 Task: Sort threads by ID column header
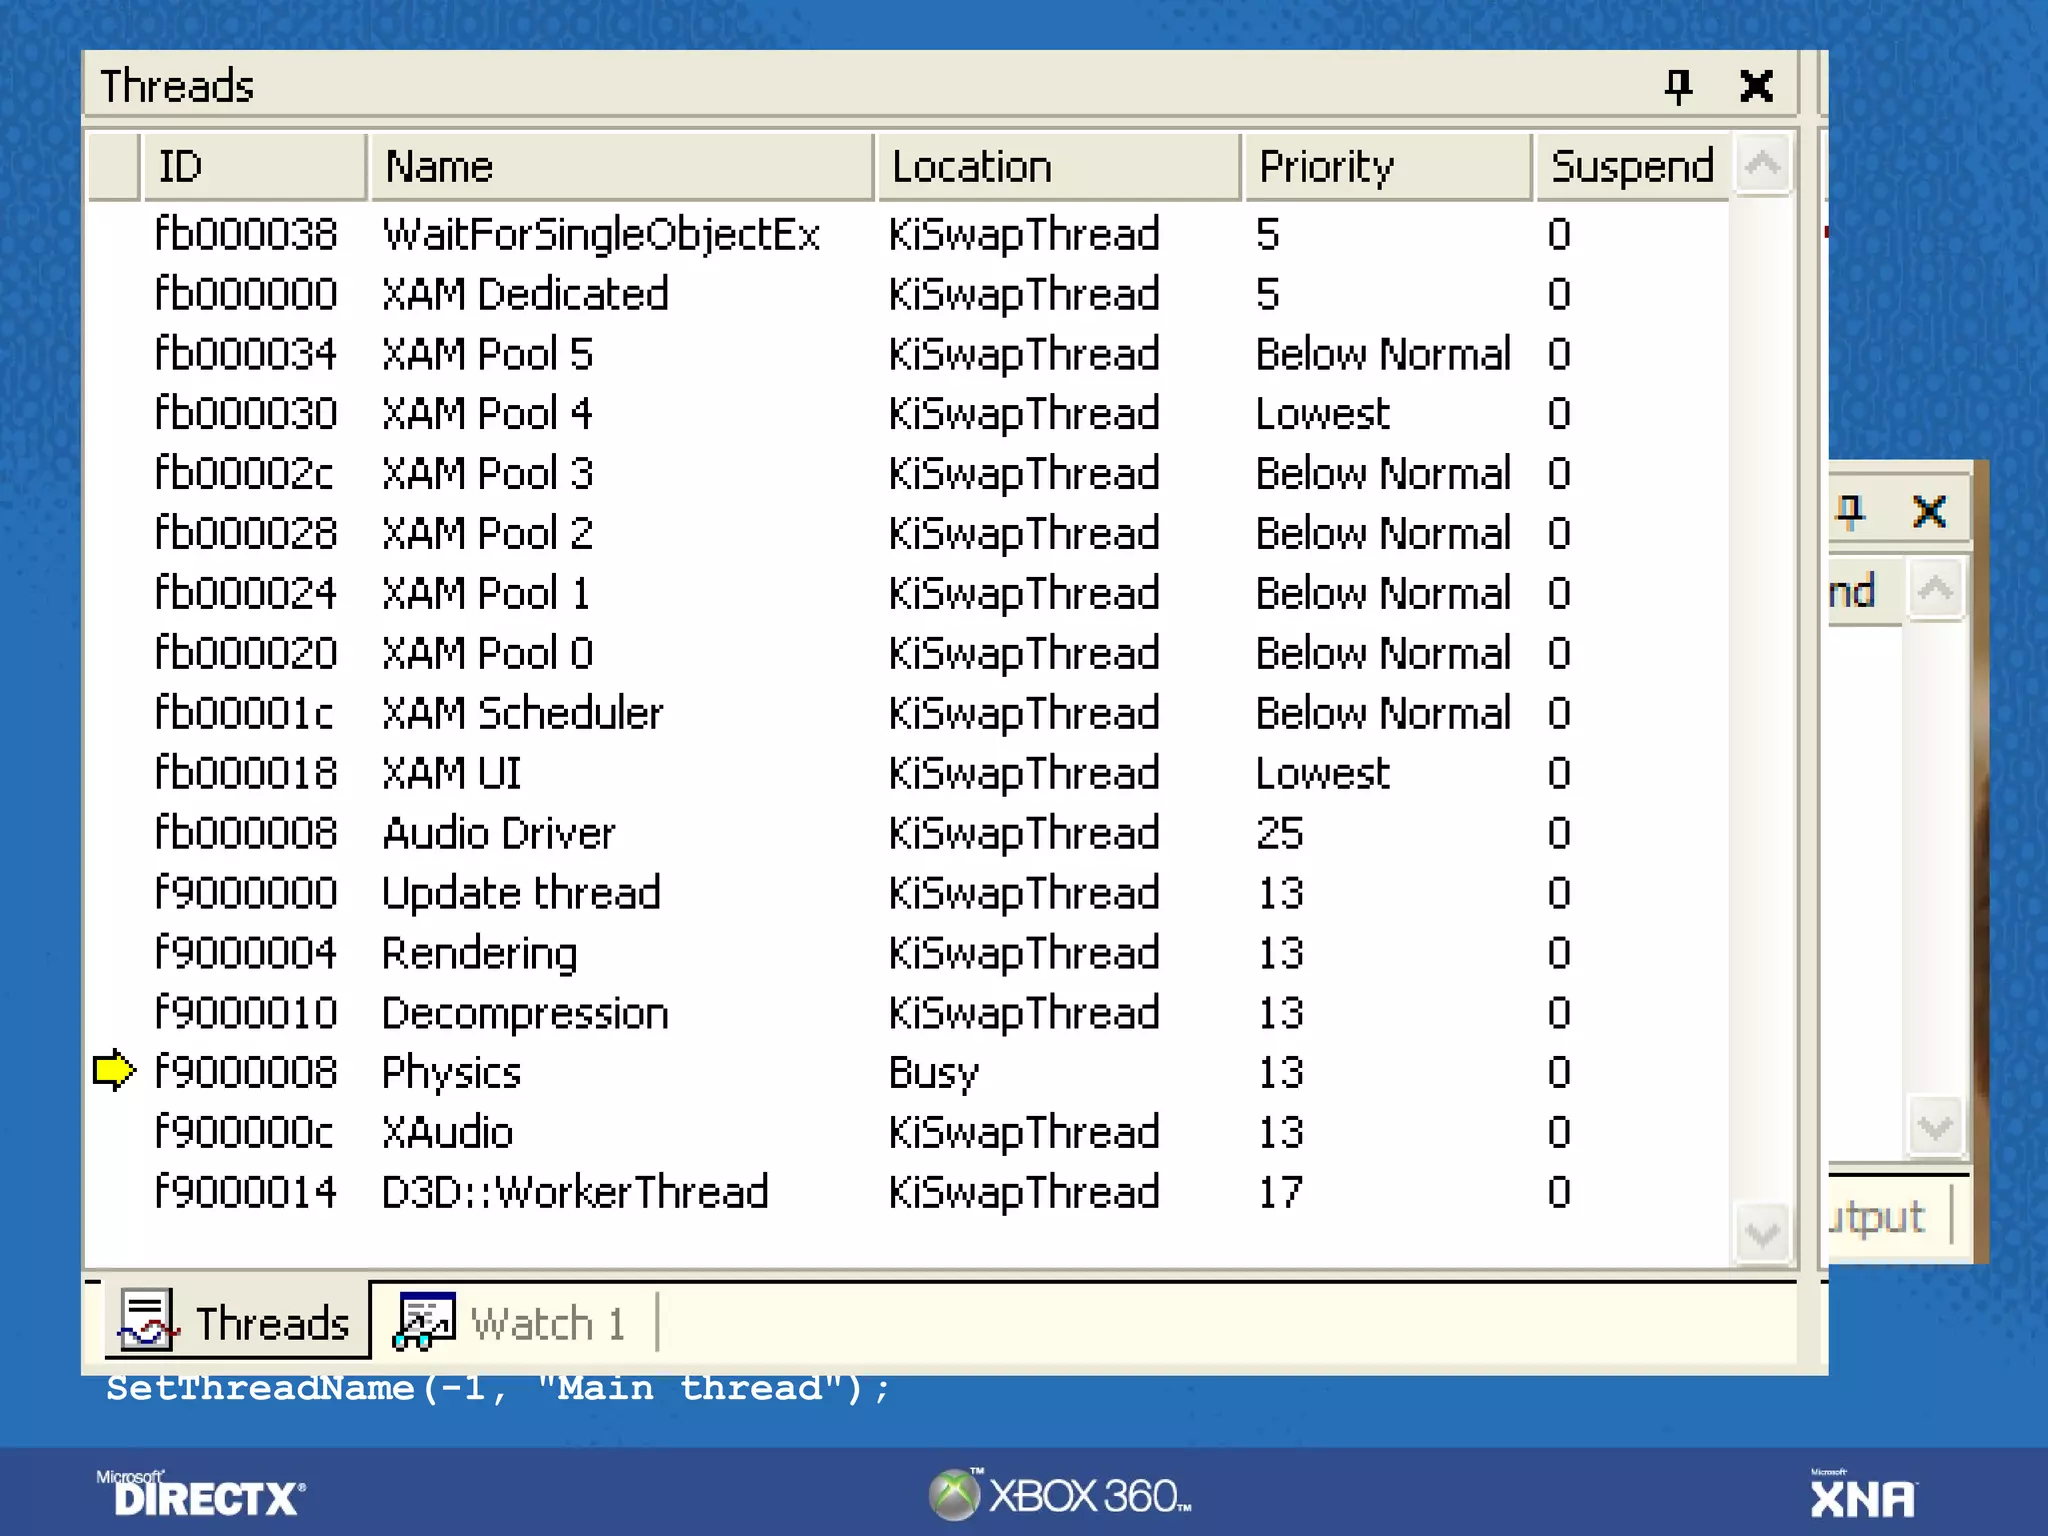click(253, 166)
